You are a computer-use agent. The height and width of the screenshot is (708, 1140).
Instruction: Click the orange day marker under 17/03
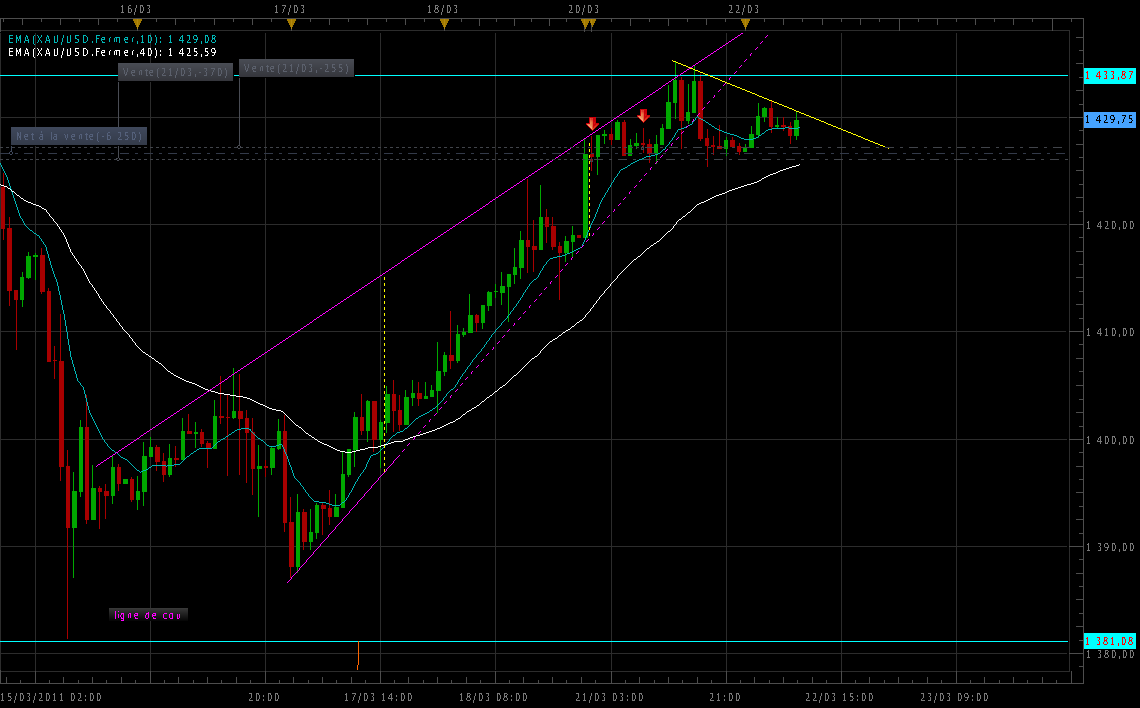click(291, 23)
